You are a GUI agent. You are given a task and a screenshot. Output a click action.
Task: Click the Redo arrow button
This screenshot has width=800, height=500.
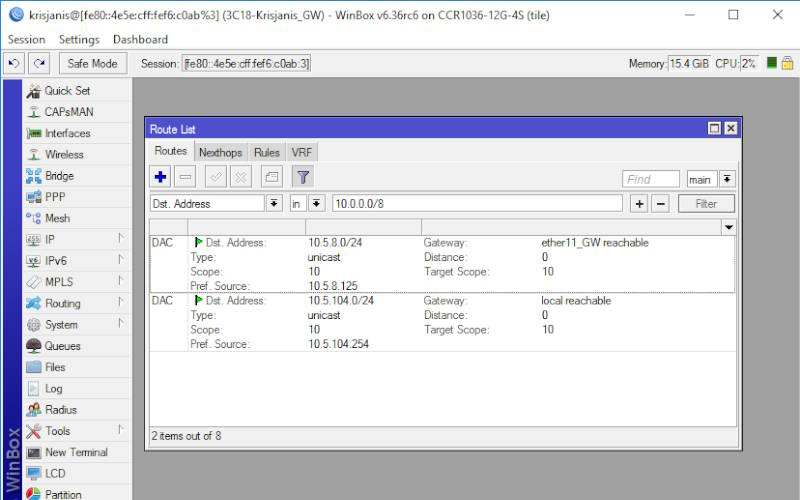(39, 64)
